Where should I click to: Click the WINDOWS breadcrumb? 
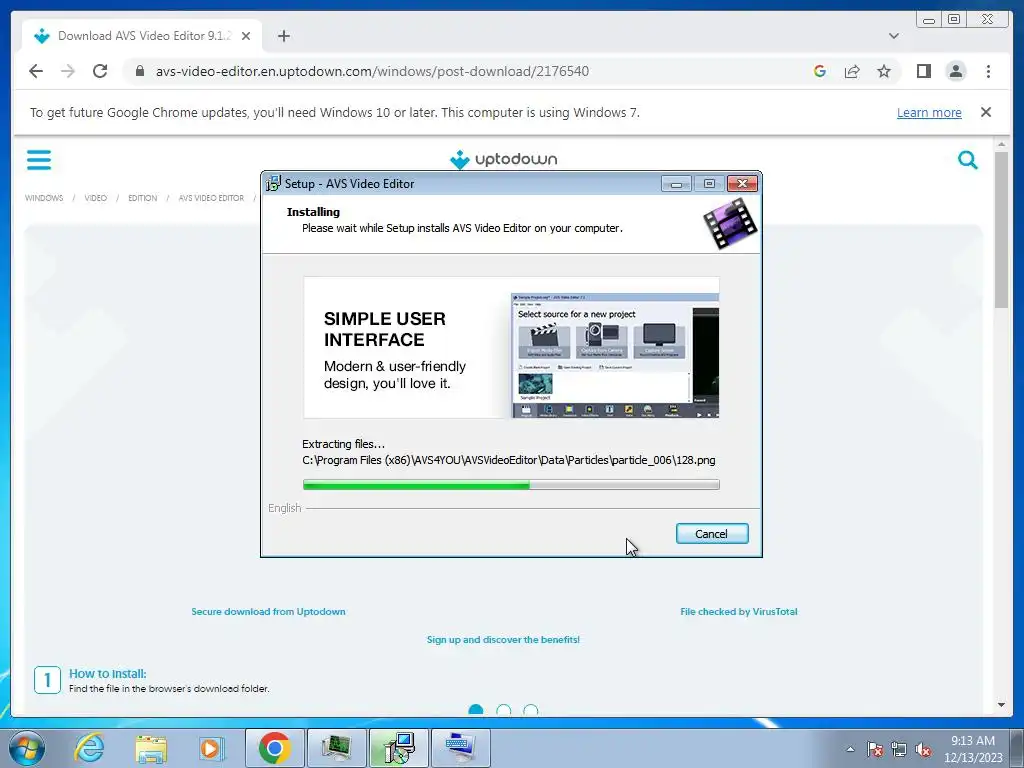pyautogui.click(x=44, y=198)
